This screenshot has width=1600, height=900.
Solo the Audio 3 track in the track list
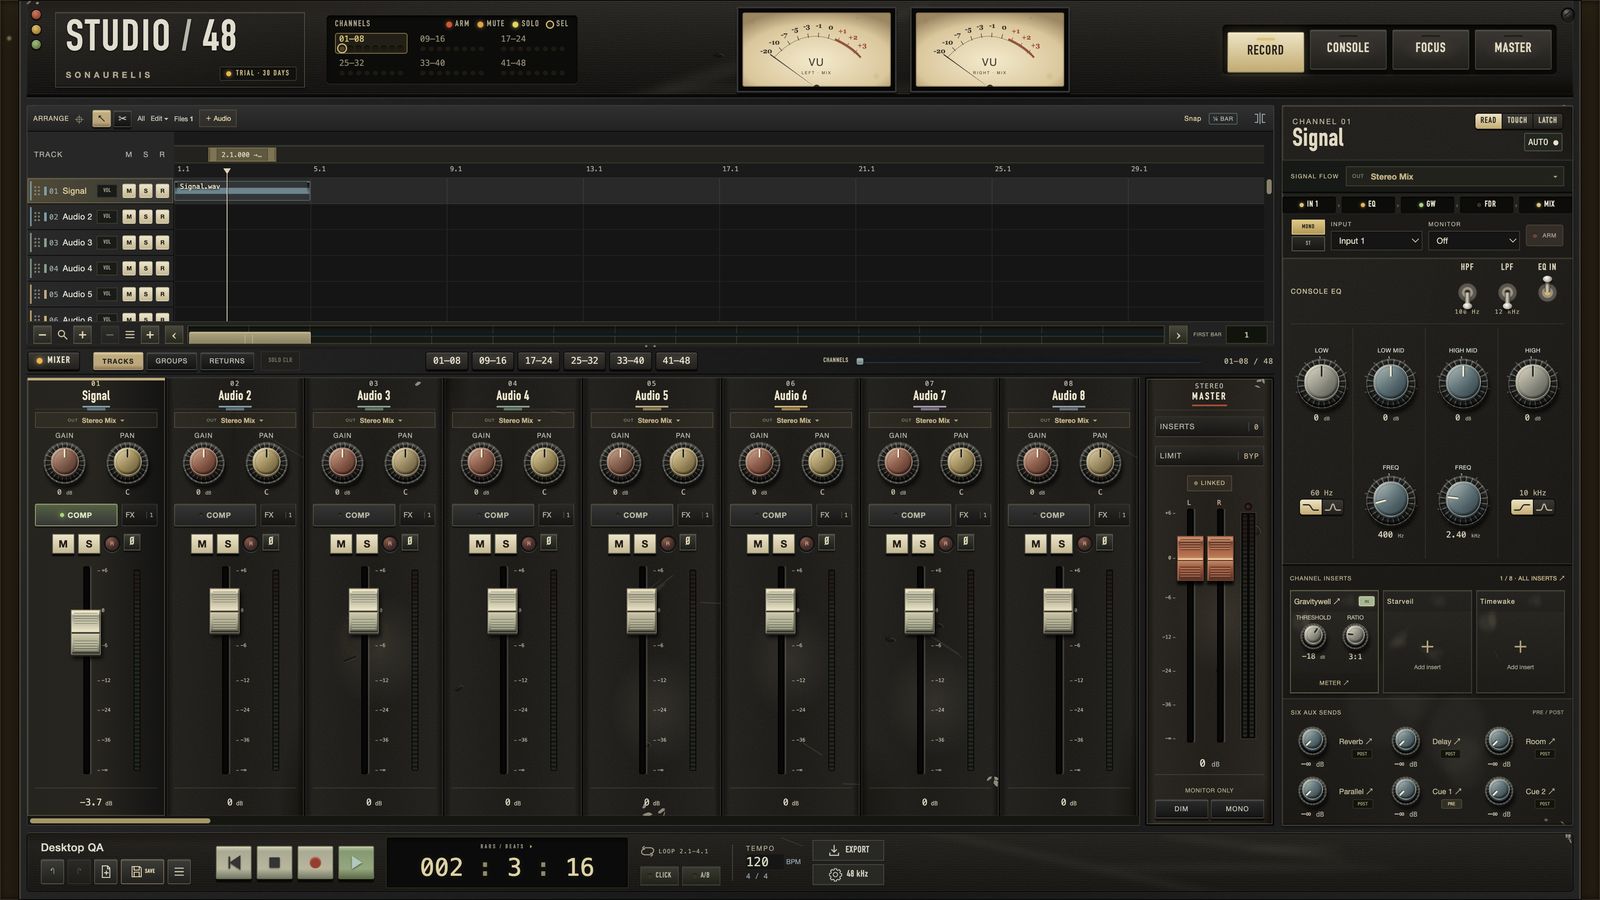click(x=145, y=242)
